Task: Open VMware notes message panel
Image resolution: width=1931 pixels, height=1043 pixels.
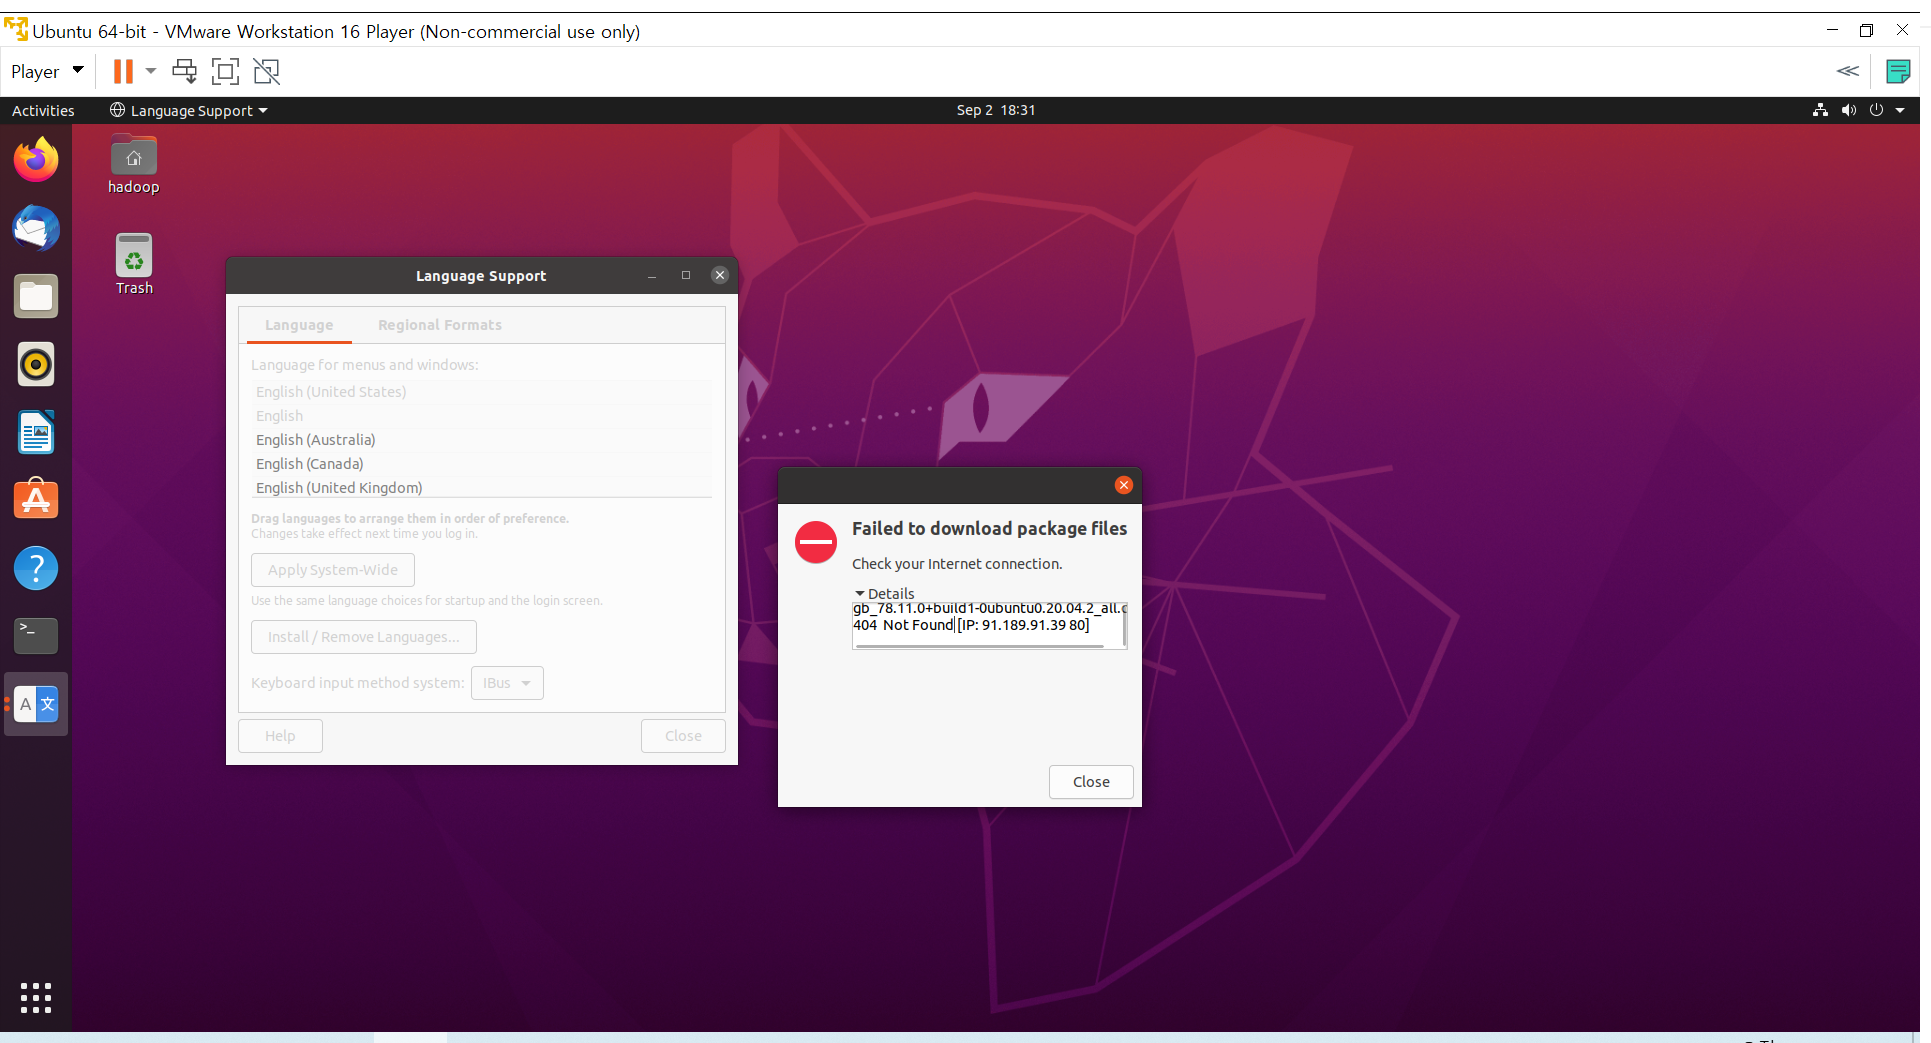Action: pos(1897,71)
